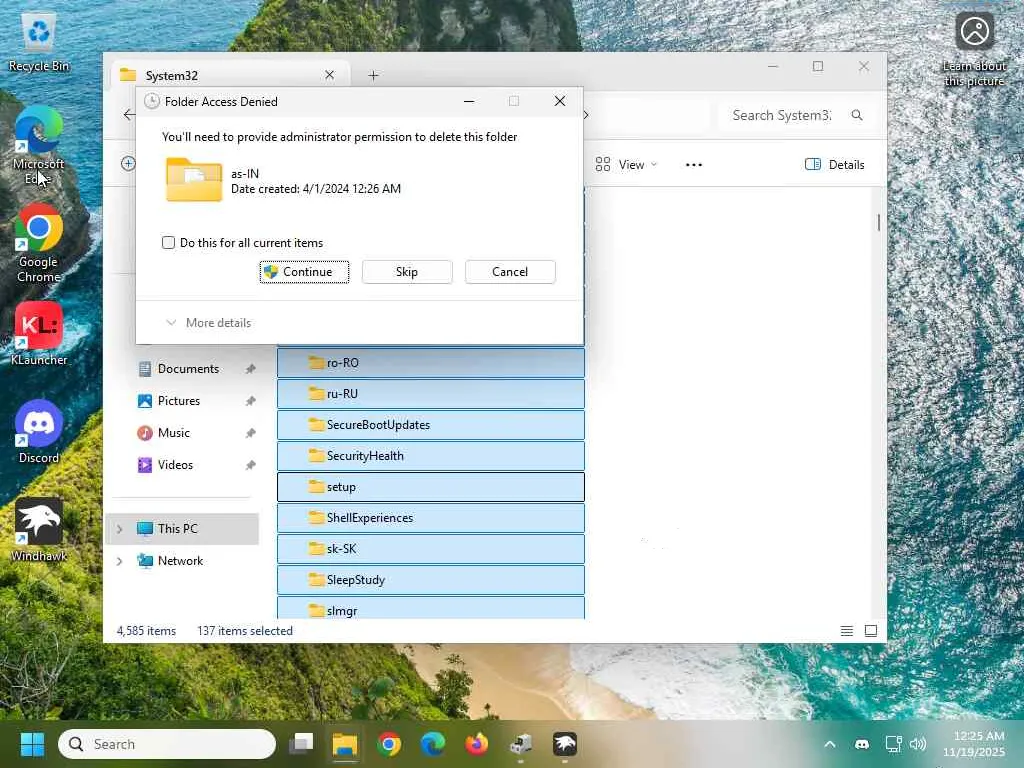Open Firefox from the taskbar
The height and width of the screenshot is (768, 1024).
coord(477,744)
